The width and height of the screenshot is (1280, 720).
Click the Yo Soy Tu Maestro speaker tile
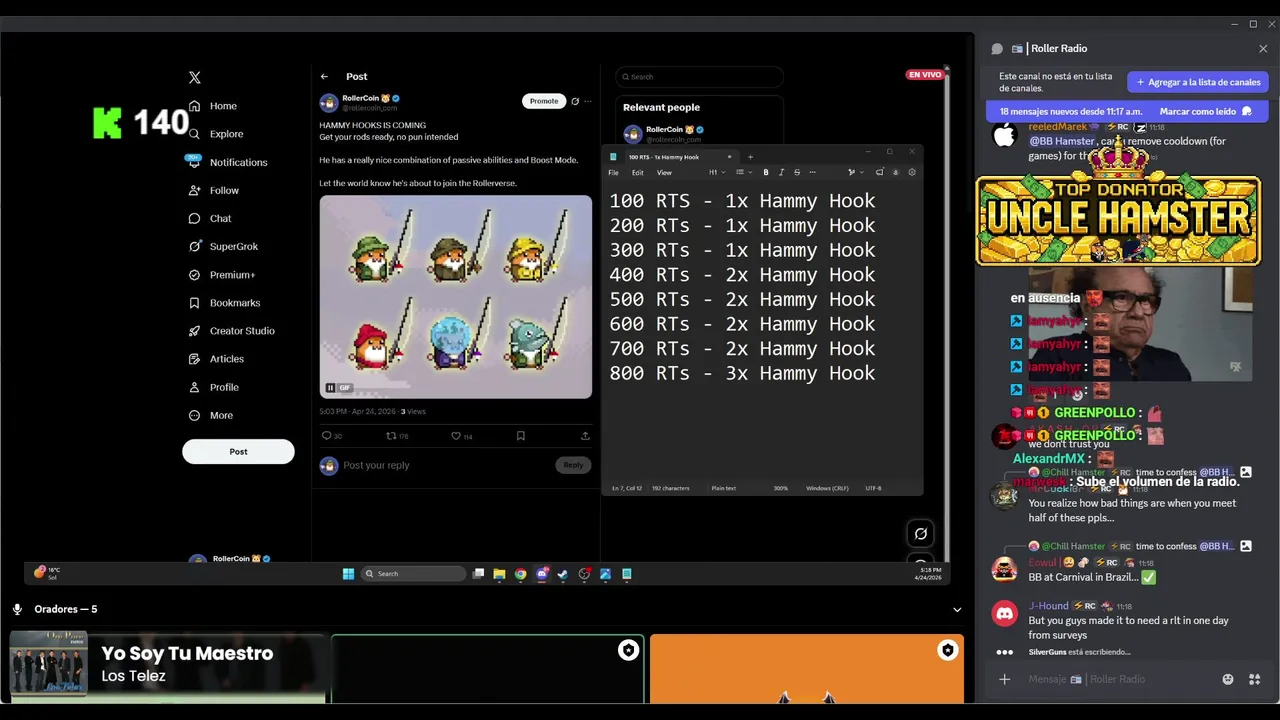168,669
